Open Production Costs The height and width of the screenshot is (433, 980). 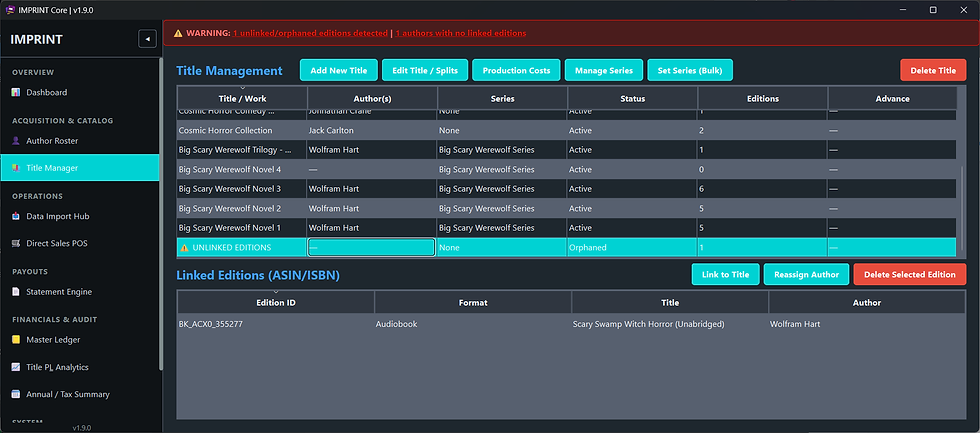[516, 71]
